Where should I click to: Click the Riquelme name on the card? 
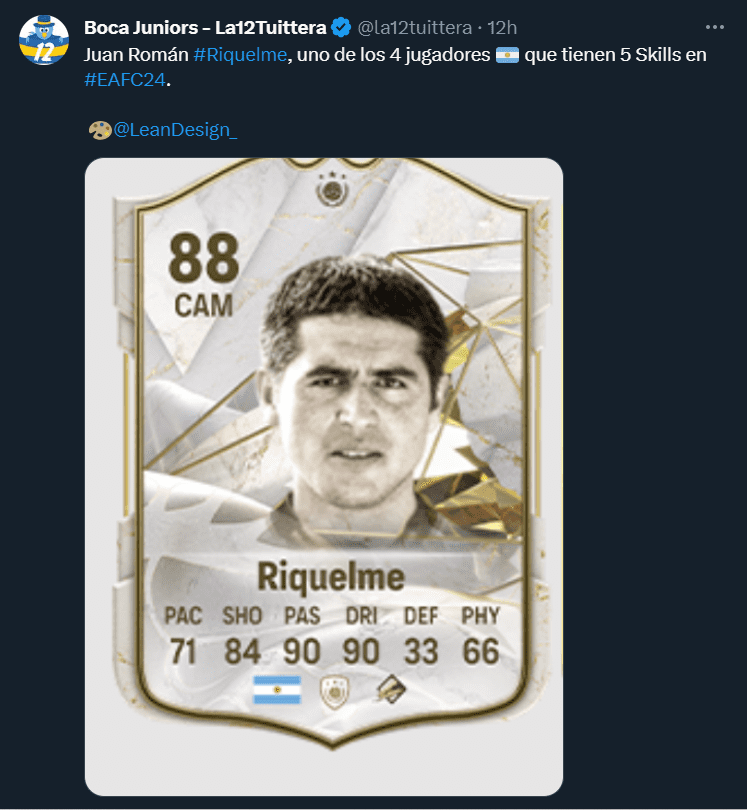pos(331,577)
